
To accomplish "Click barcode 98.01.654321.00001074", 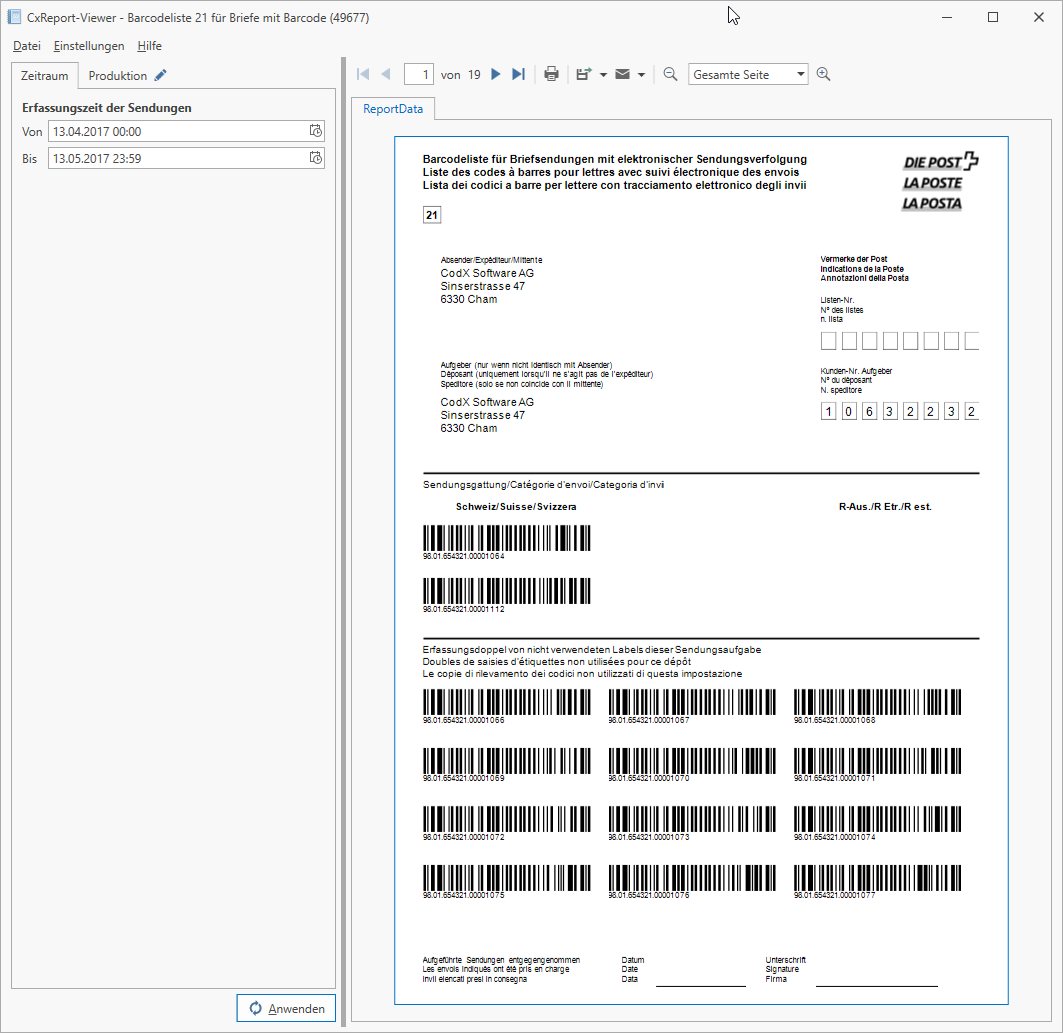I will click(877, 819).
